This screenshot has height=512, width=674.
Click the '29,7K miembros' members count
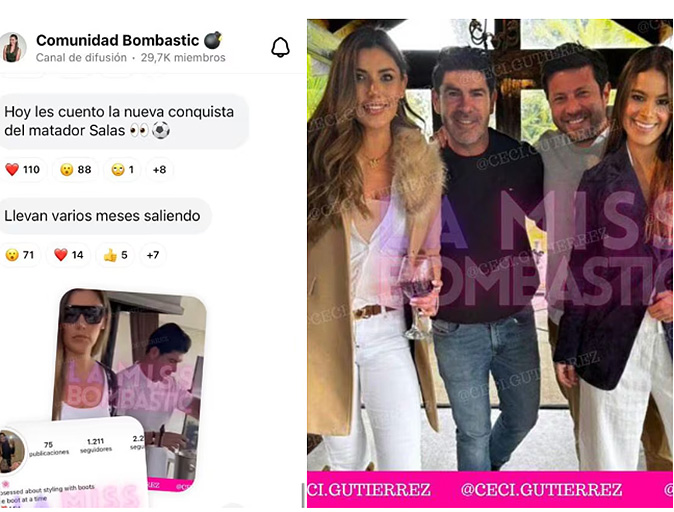(183, 58)
